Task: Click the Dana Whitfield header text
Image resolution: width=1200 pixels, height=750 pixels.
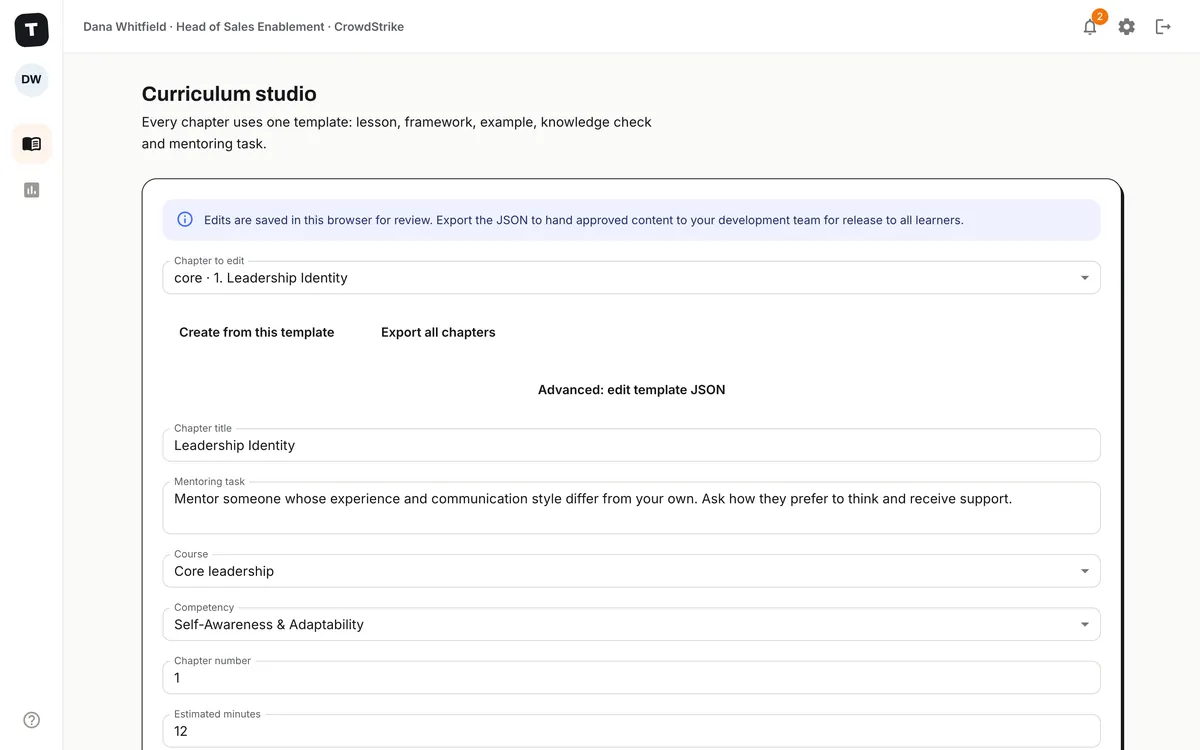Action: click(x=244, y=27)
